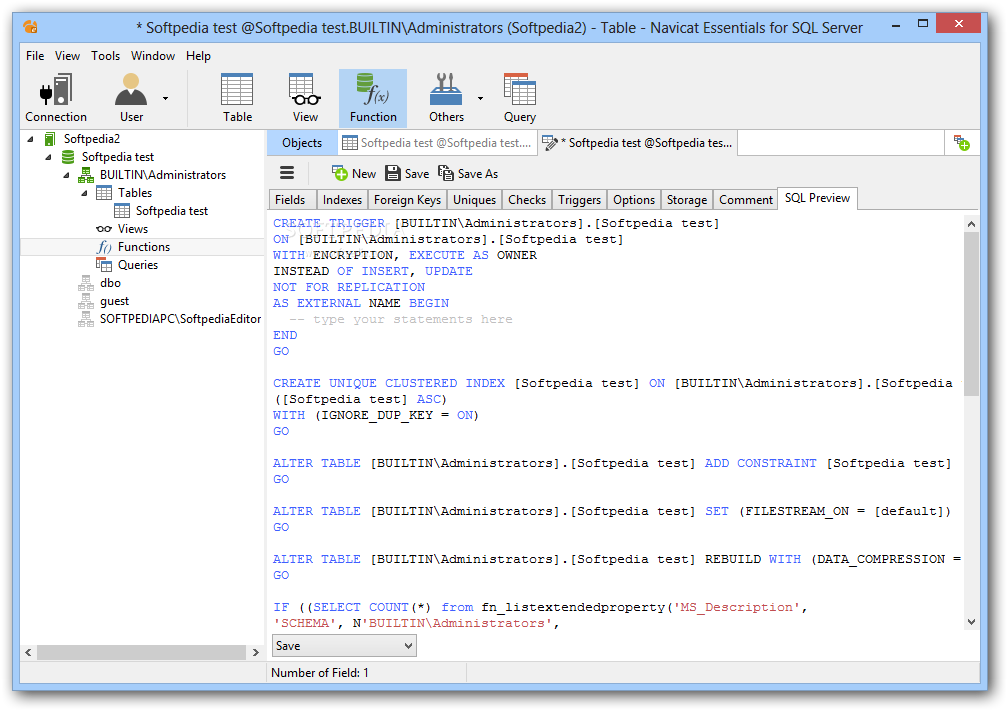The image size is (1008, 711).
Task: Open the Help menu
Action: [198, 56]
